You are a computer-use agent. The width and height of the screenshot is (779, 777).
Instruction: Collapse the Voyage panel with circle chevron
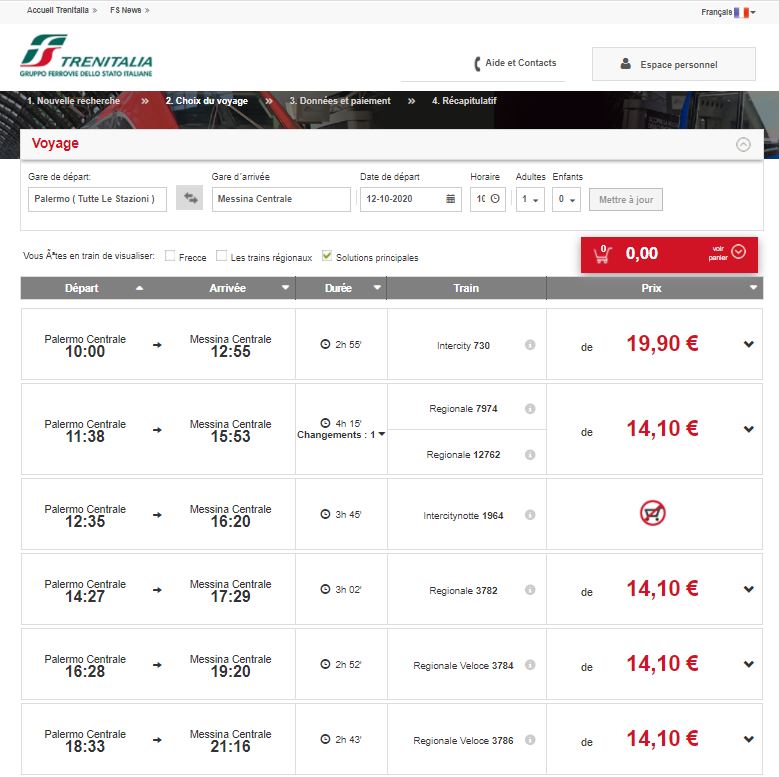tap(743, 145)
